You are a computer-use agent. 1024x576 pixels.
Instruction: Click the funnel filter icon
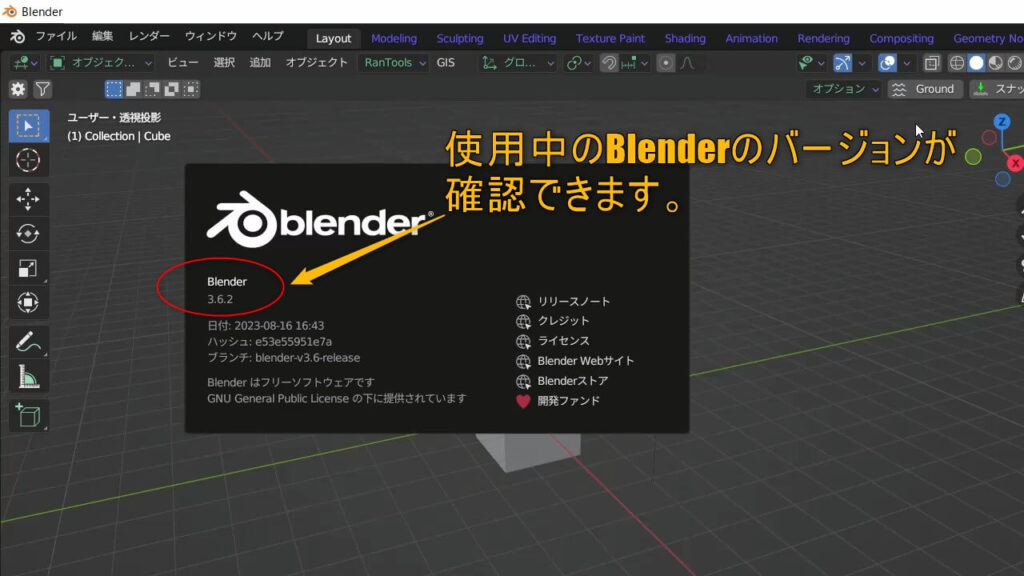pyautogui.click(x=42, y=89)
